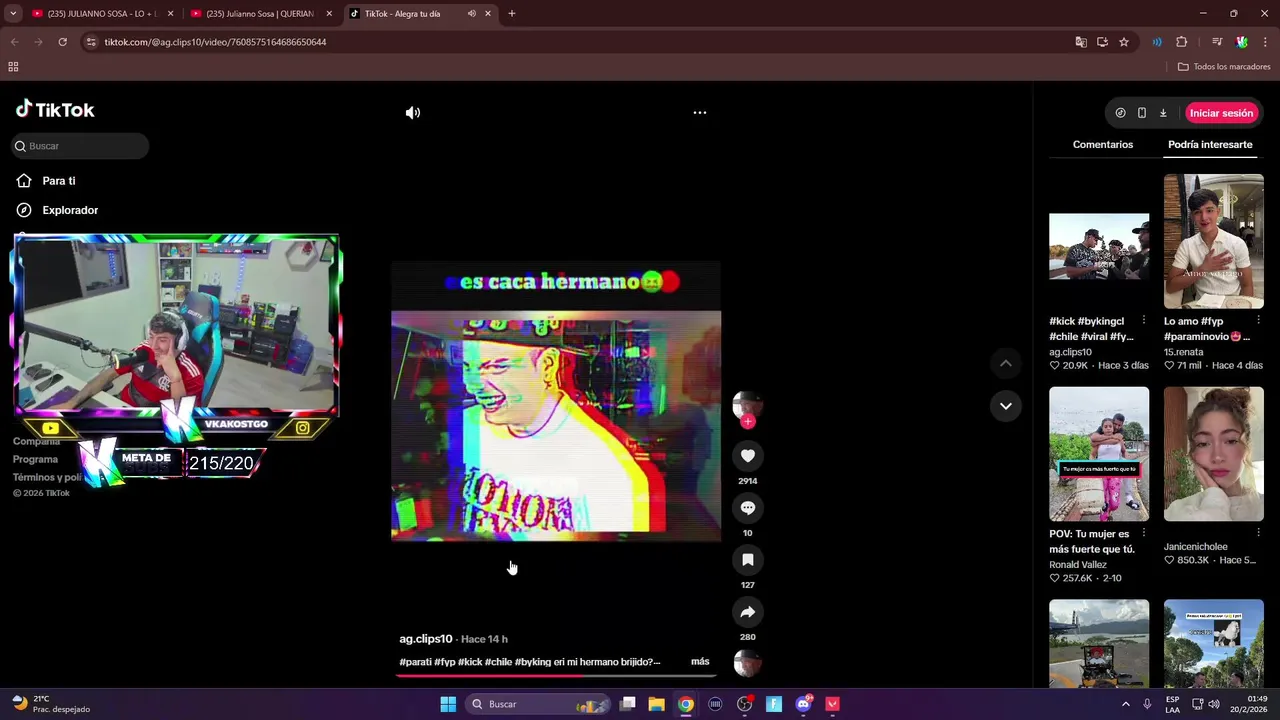Click the address bar URL
The width and height of the screenshot is (1280, 720).
tap(215, 42)
